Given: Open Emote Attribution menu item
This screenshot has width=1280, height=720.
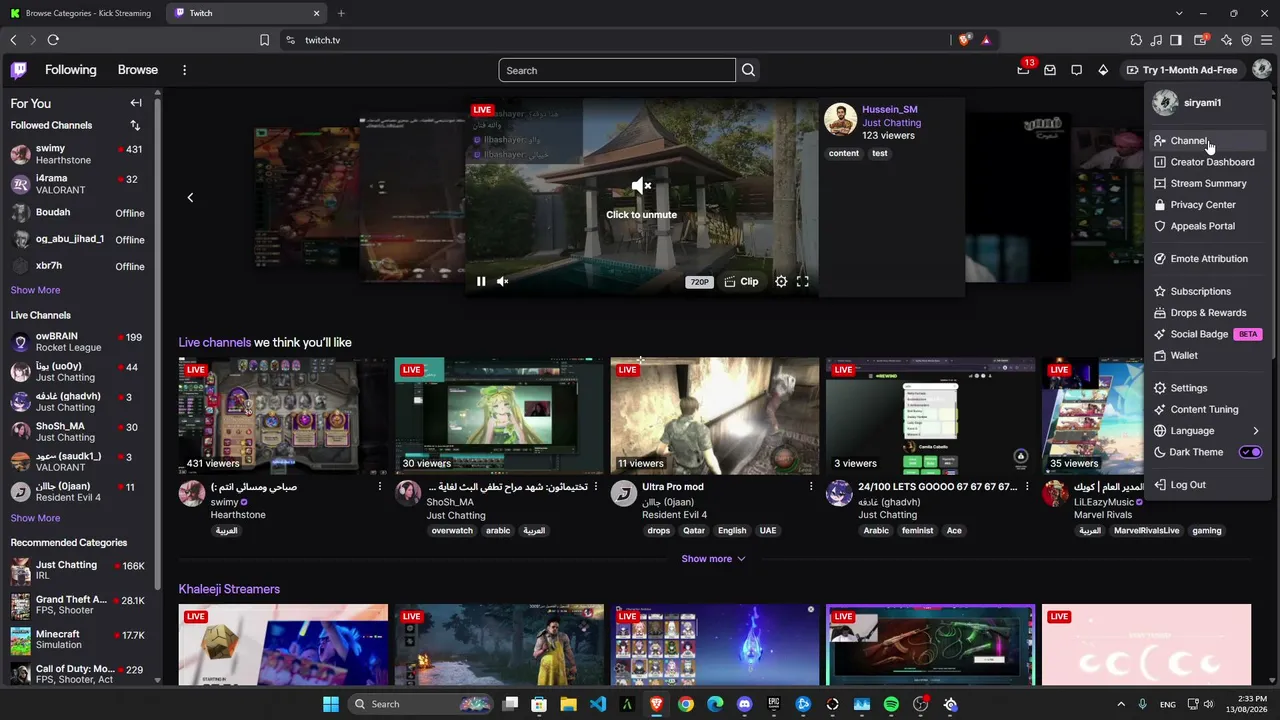Looking at the screenshot, I should (1207, 259).
